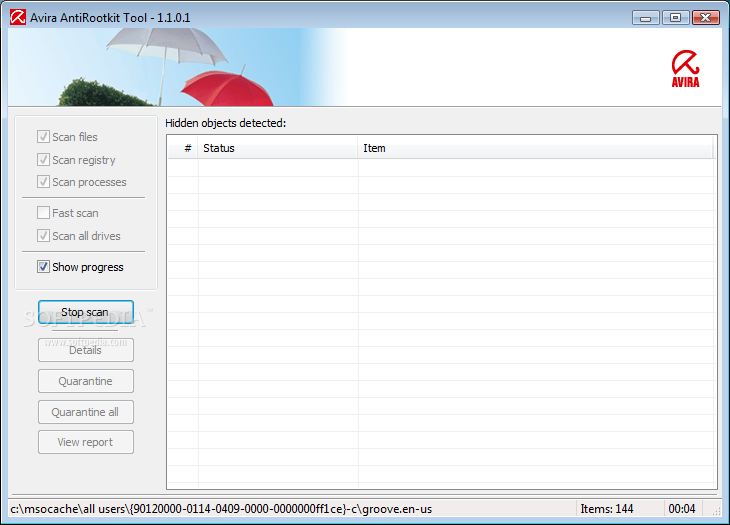Click the Stop scan button
Screen dimensions: 730x525
coord(86,312)
